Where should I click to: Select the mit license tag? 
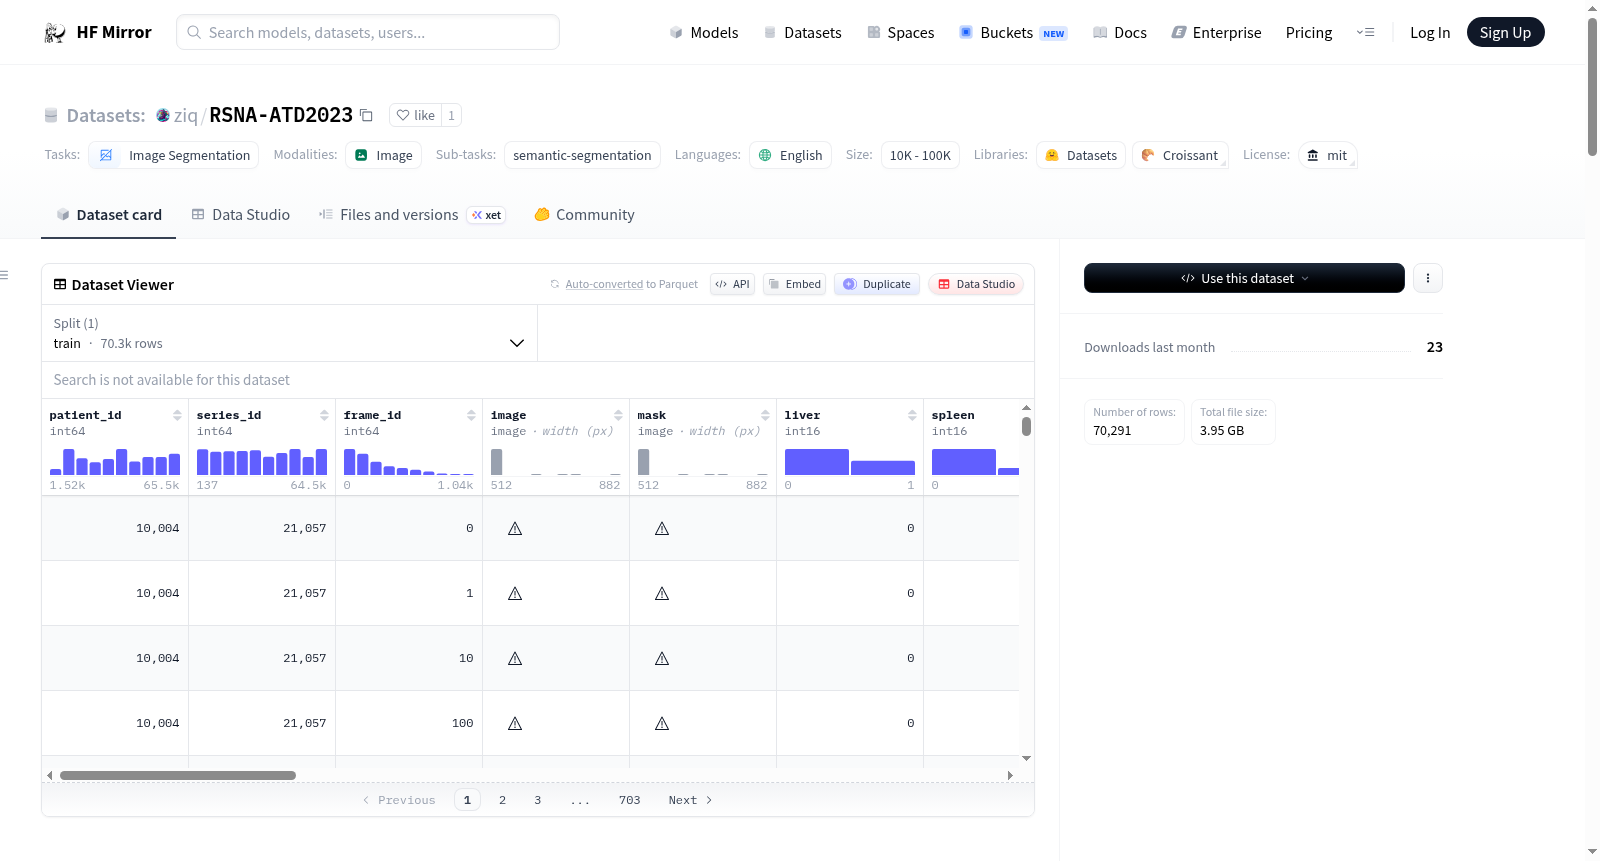tap(1327, 155)
